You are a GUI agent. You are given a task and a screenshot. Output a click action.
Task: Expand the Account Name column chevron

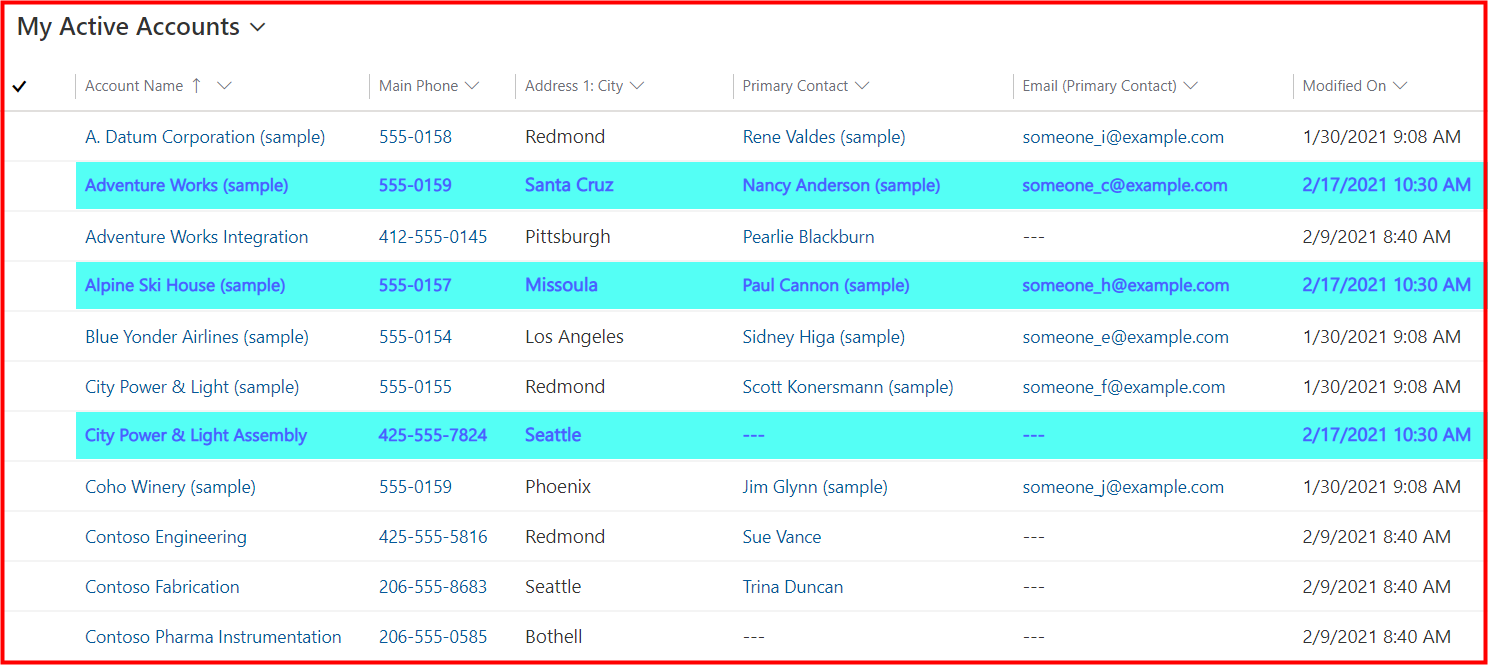pos(224,86)
